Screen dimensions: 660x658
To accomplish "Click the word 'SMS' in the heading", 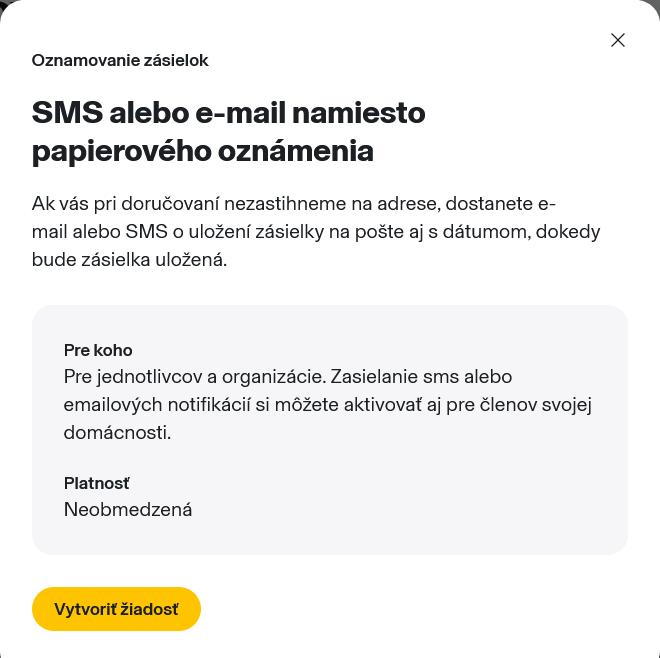I will coord(67,113).
